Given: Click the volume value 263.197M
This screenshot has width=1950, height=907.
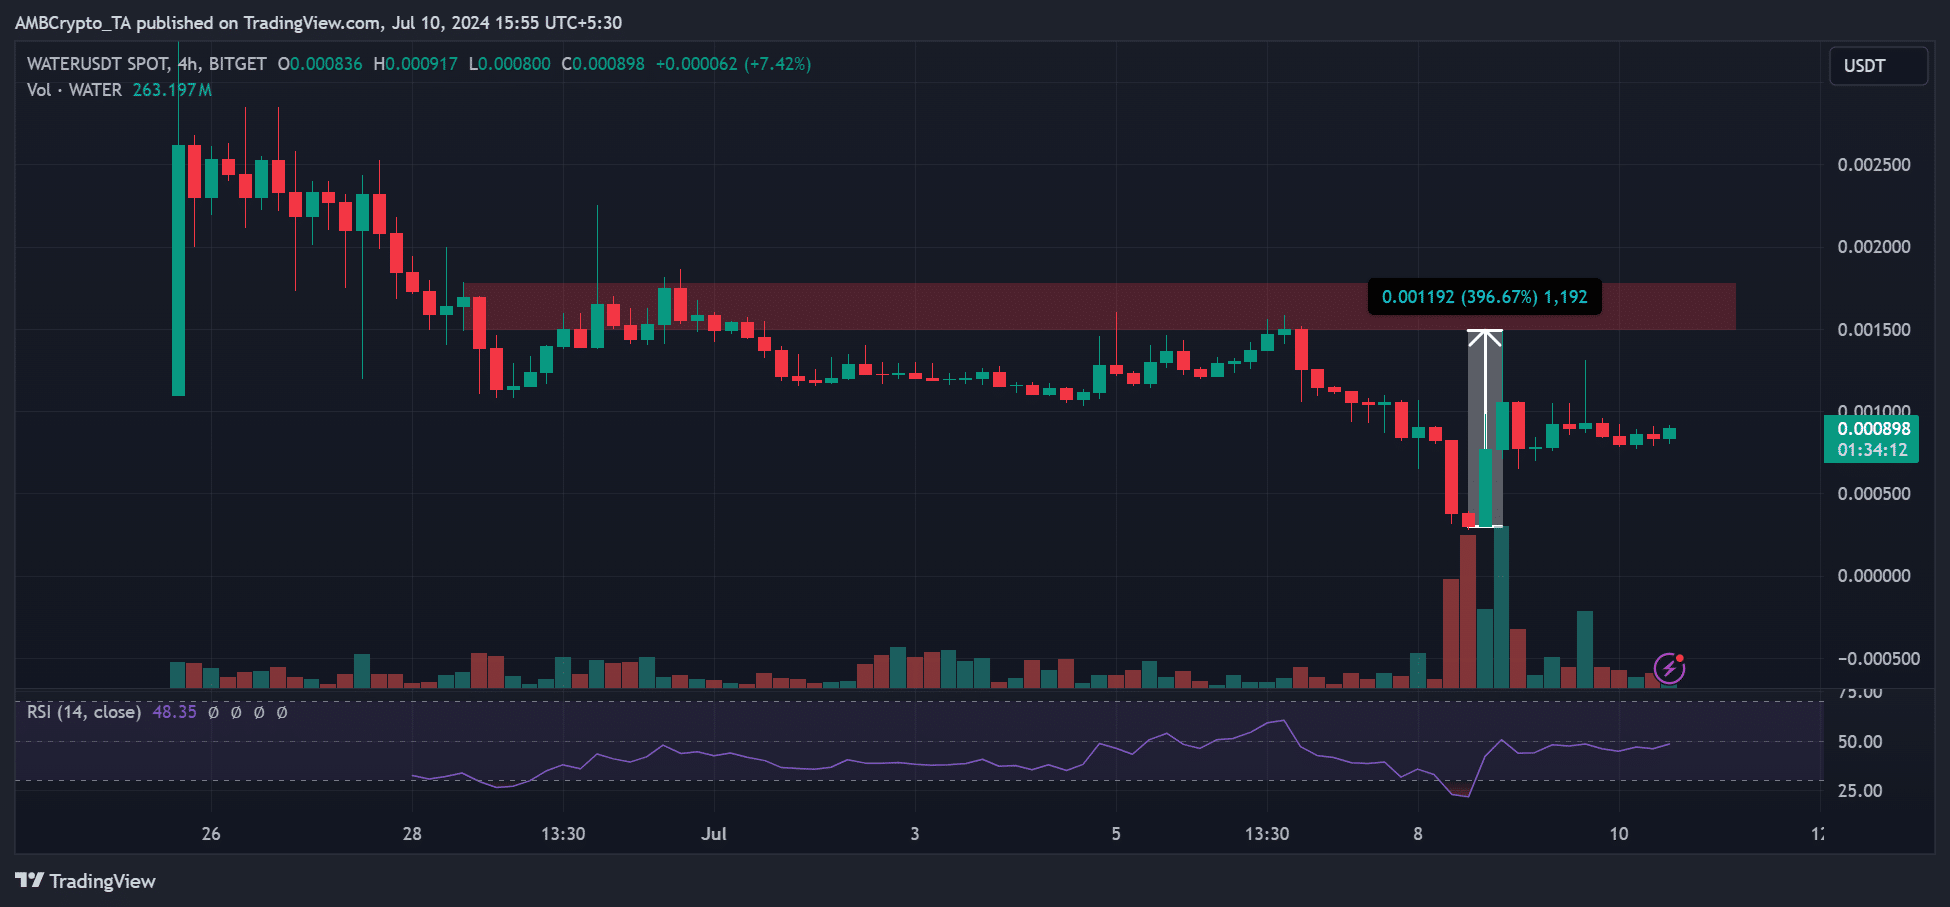Looking at the screenshot, I should tap(172, 90).
